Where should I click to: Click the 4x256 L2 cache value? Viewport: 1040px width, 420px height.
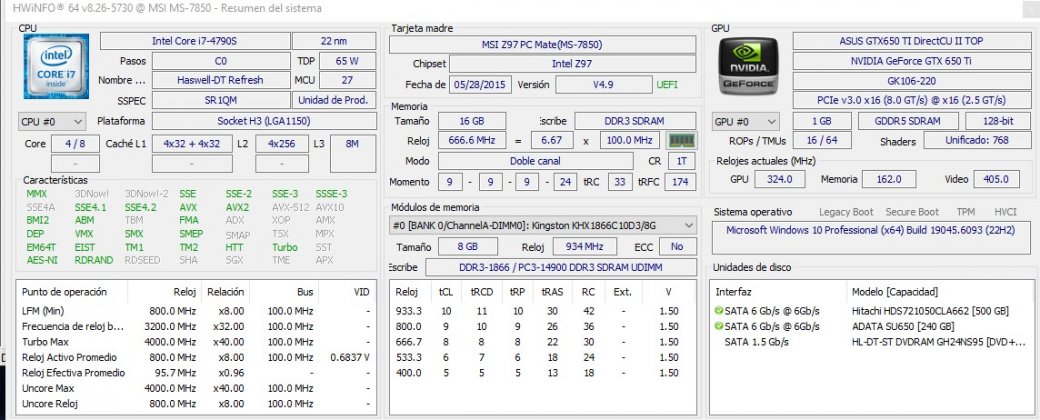(x=281, y=143)
